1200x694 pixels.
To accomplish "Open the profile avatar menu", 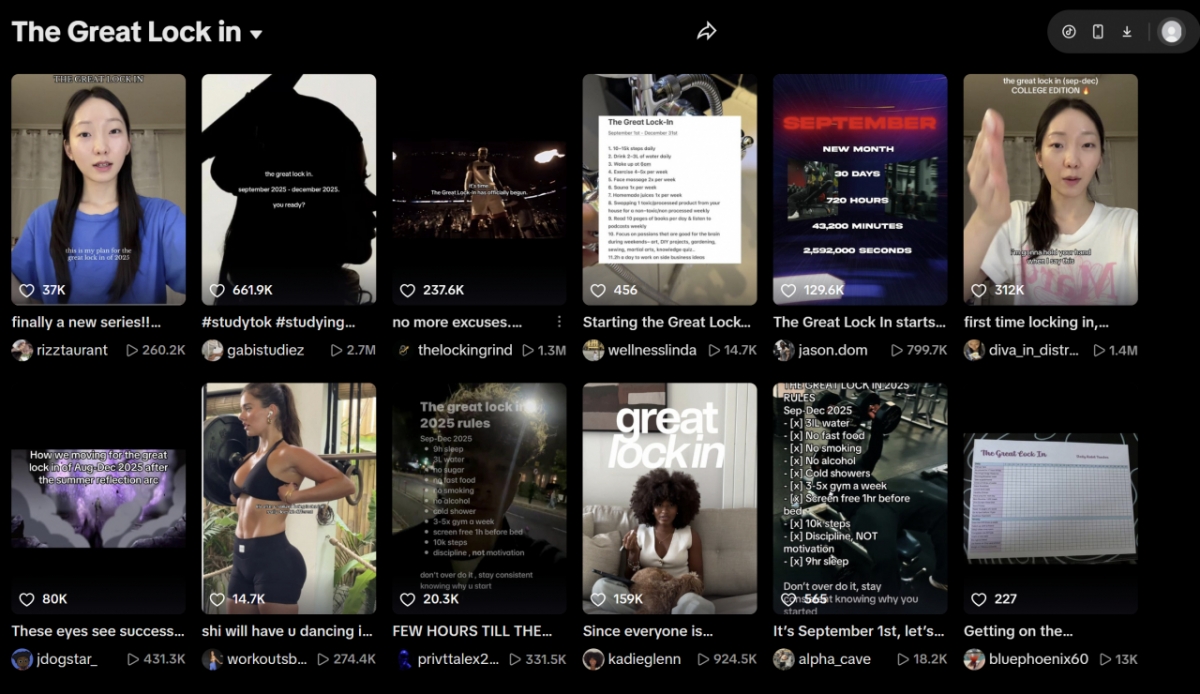I will (1170, 32).
